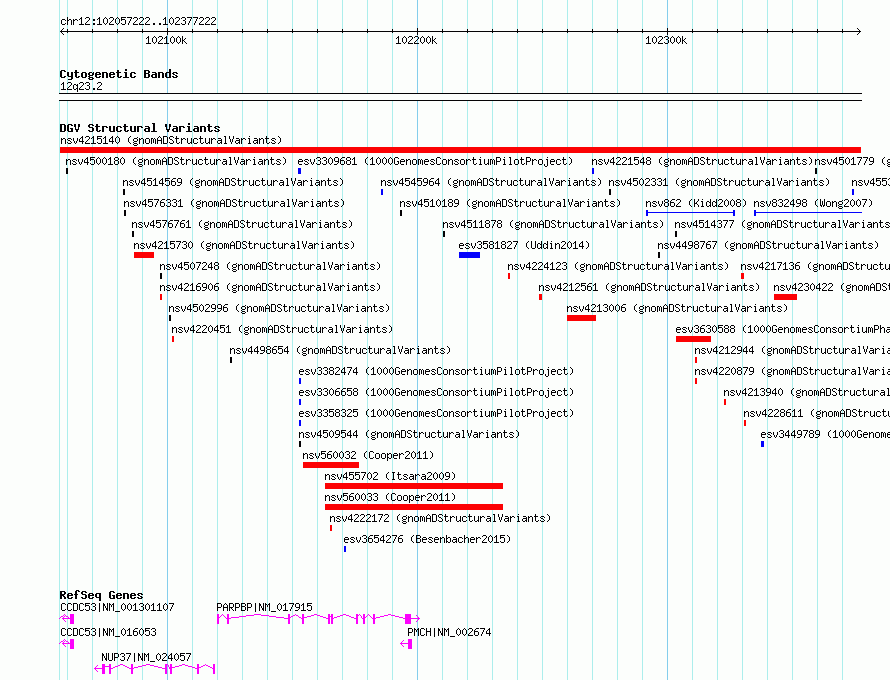Screen dimensions: 890x680
Task: Open esv3581827 (Uddin2014) label
Action: point(524,245)
